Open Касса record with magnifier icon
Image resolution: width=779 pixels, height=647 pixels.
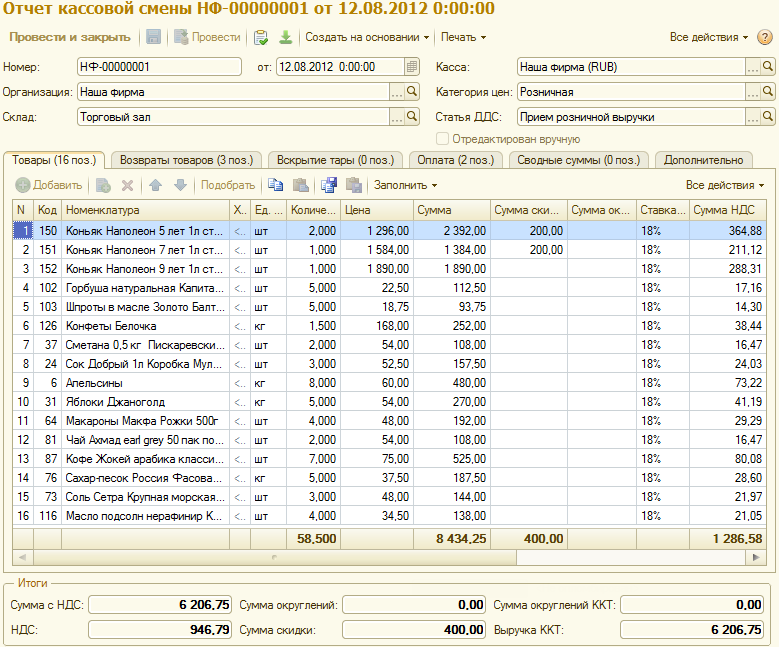coord(768,67)
